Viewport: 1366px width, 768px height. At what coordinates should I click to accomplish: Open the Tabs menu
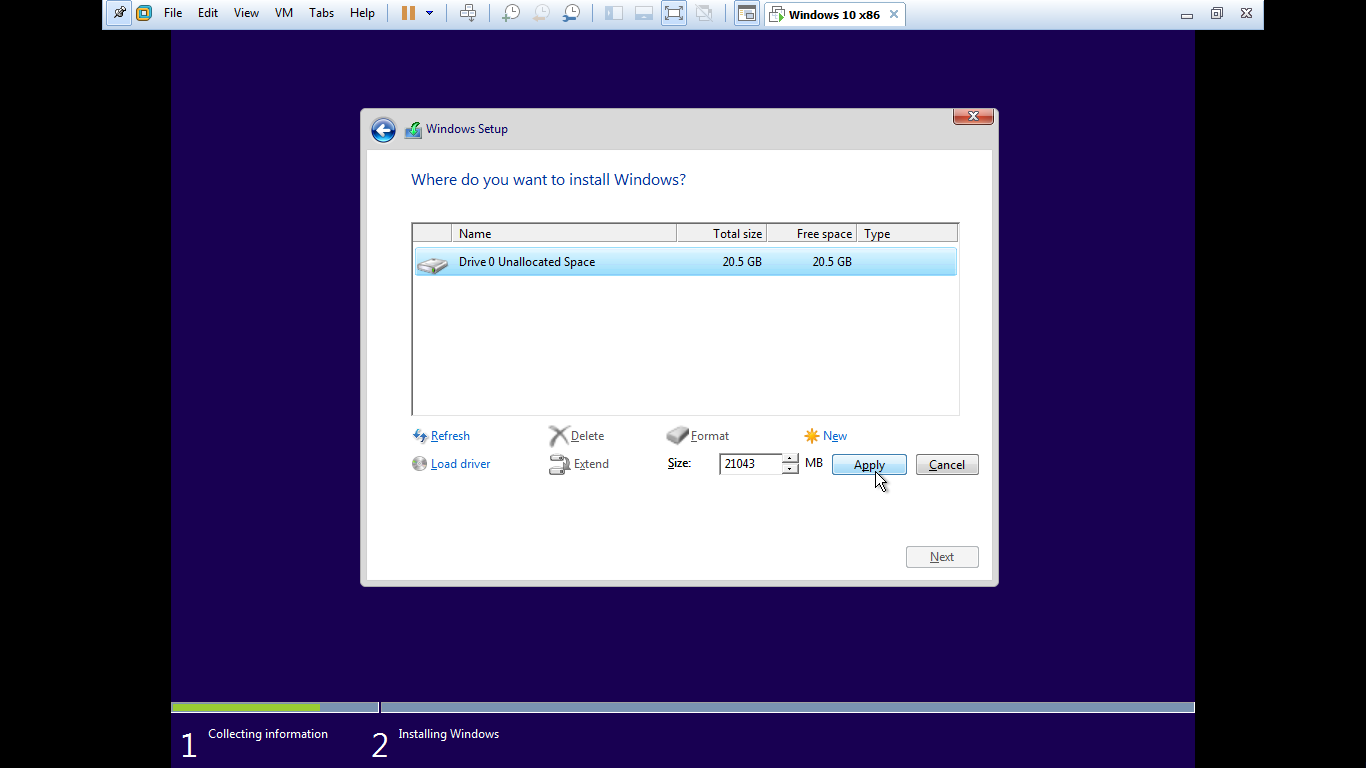[x=322, y=13]
